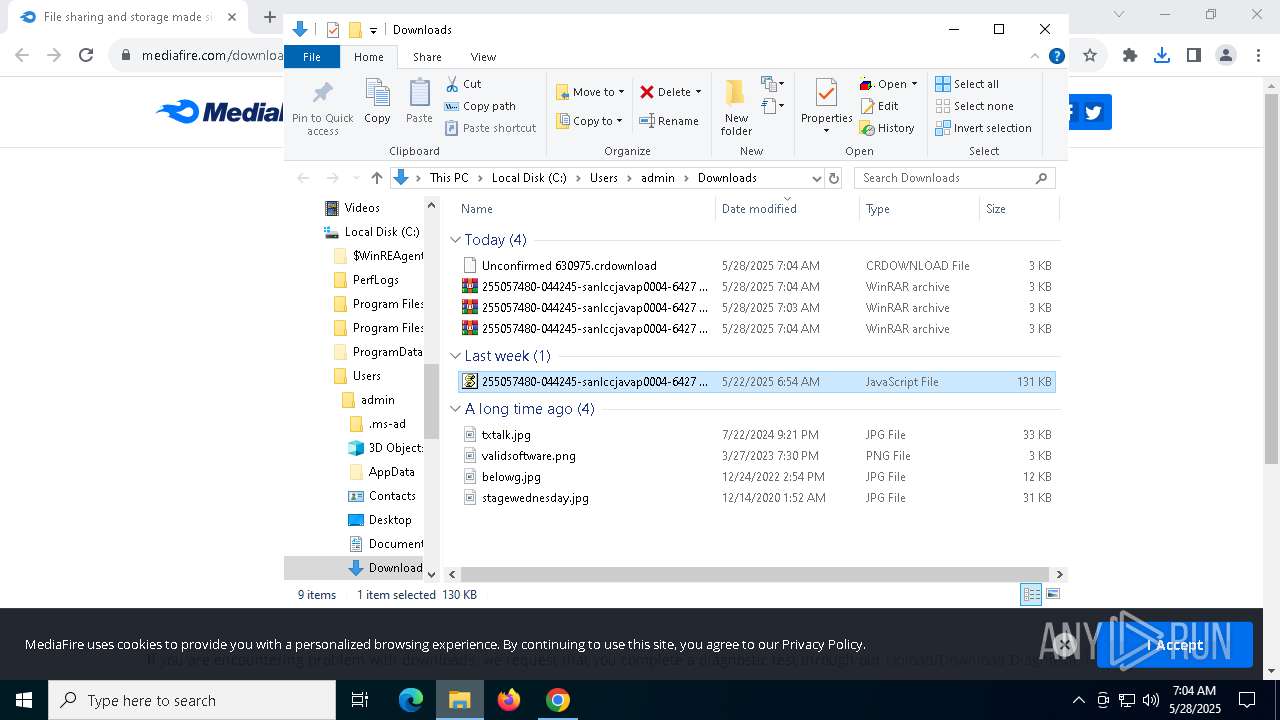Collapse the Today group
The image size is (1280, 720).
(455, 240)
